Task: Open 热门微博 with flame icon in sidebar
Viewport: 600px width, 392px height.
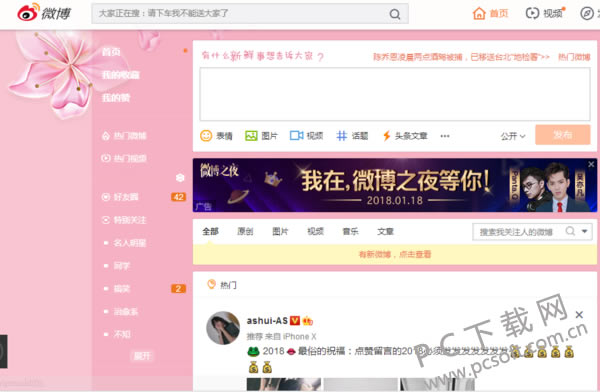Action: [124, 136]
